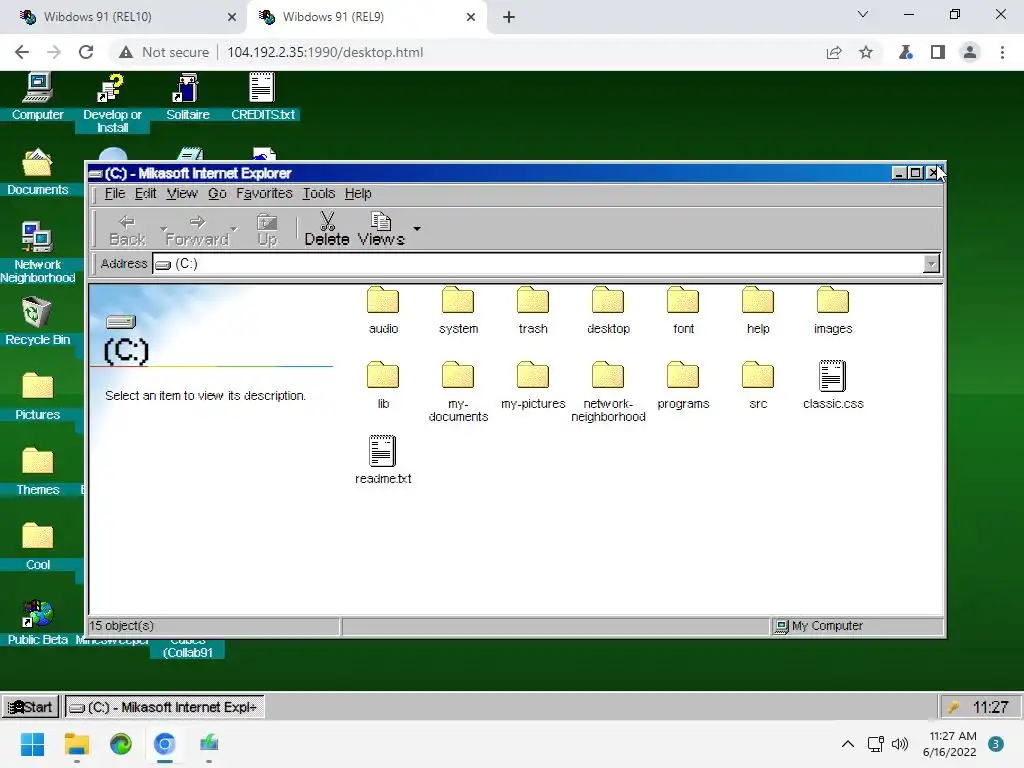This screenshot has width=1024, height=768.
Task: Select the CREDITS.txt desktop icon
Action: pyautogui.click(x=263, y=97)
